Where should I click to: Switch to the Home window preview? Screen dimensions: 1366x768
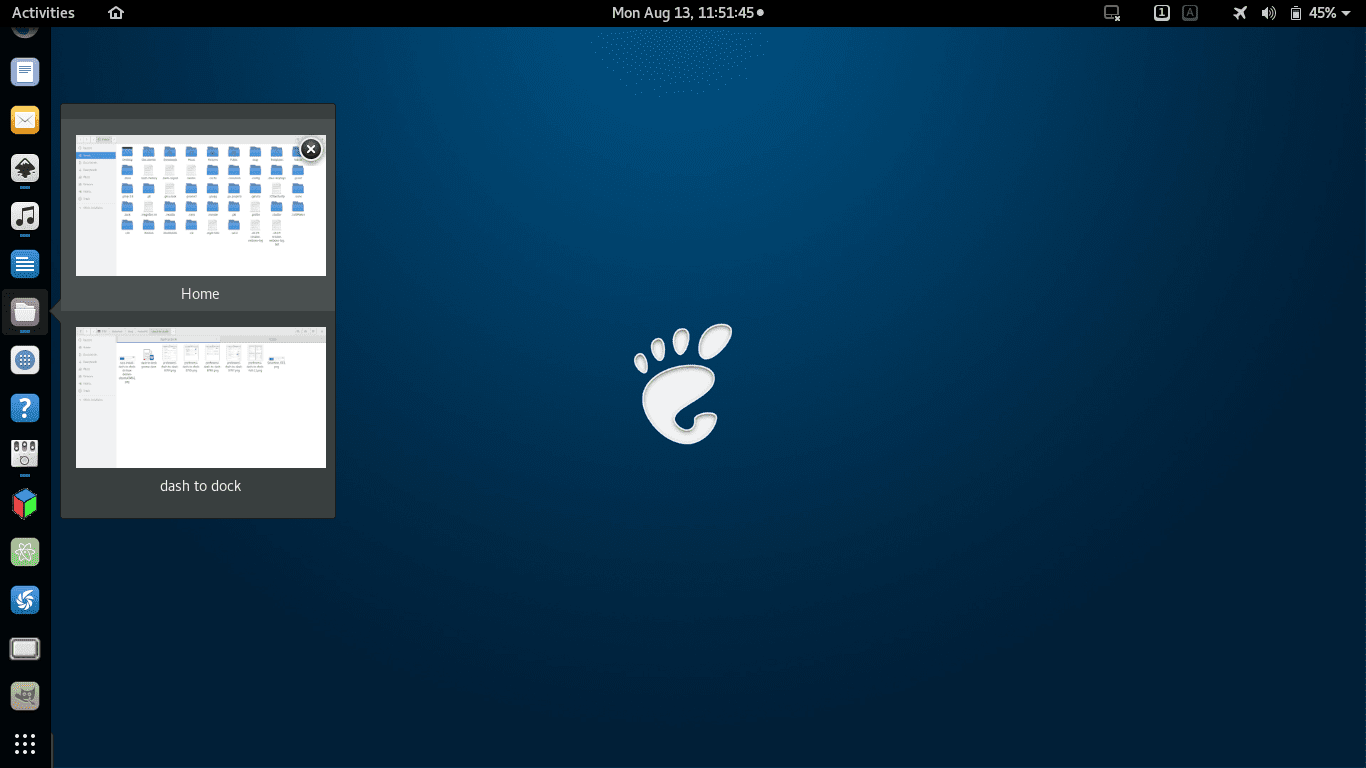point(200,205)
